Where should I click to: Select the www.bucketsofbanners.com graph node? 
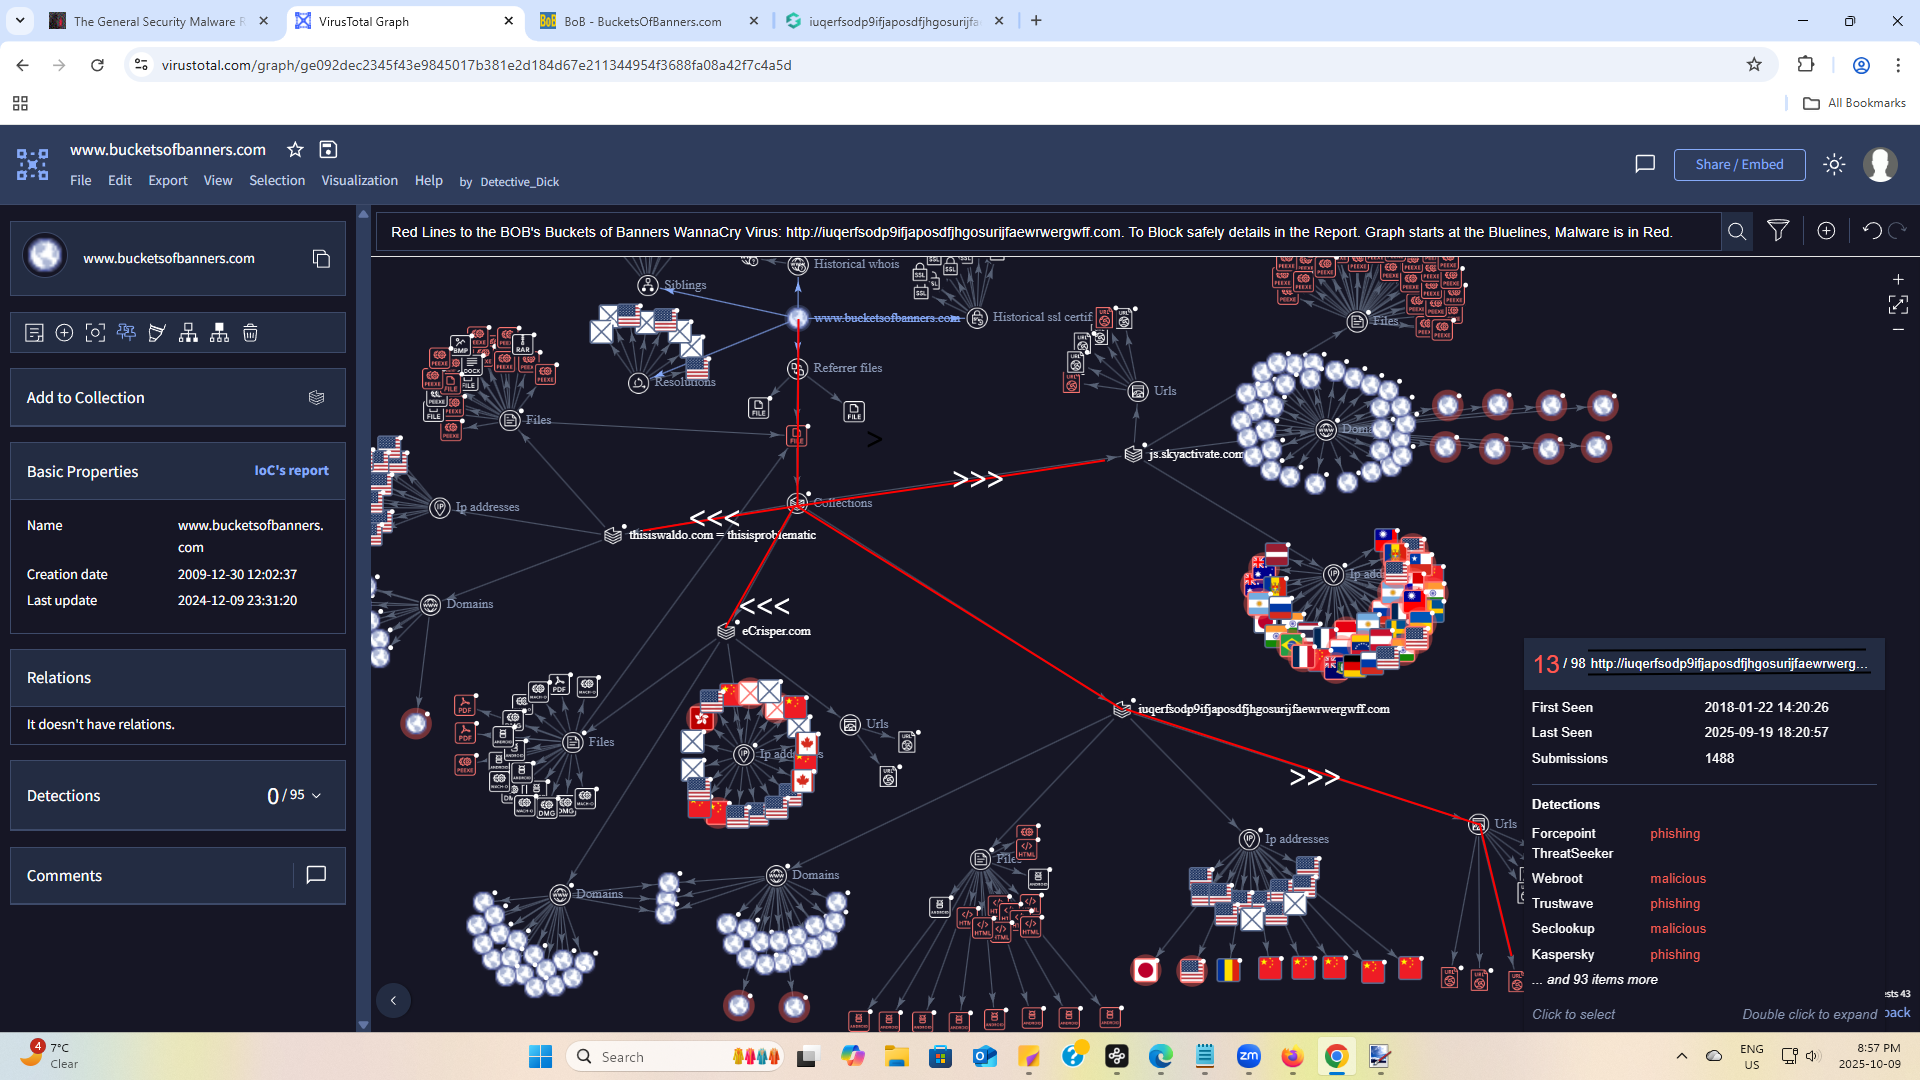798,318
